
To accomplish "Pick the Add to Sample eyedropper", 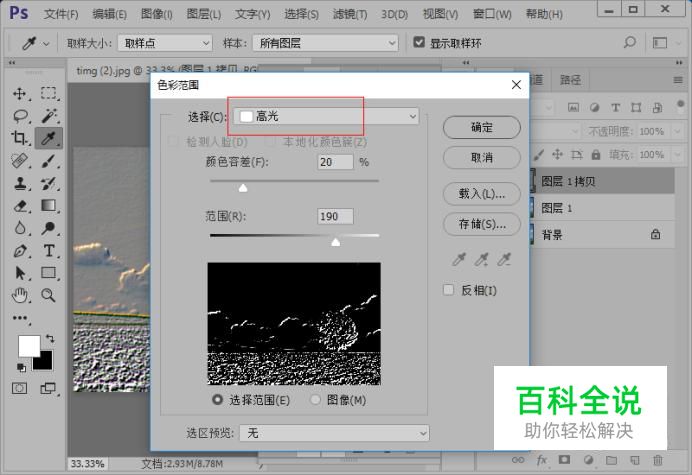I will (481, 260).
